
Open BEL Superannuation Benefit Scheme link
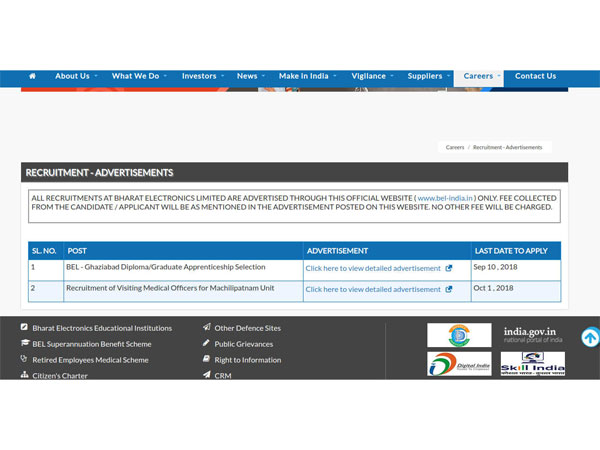(x=92, y=344)
